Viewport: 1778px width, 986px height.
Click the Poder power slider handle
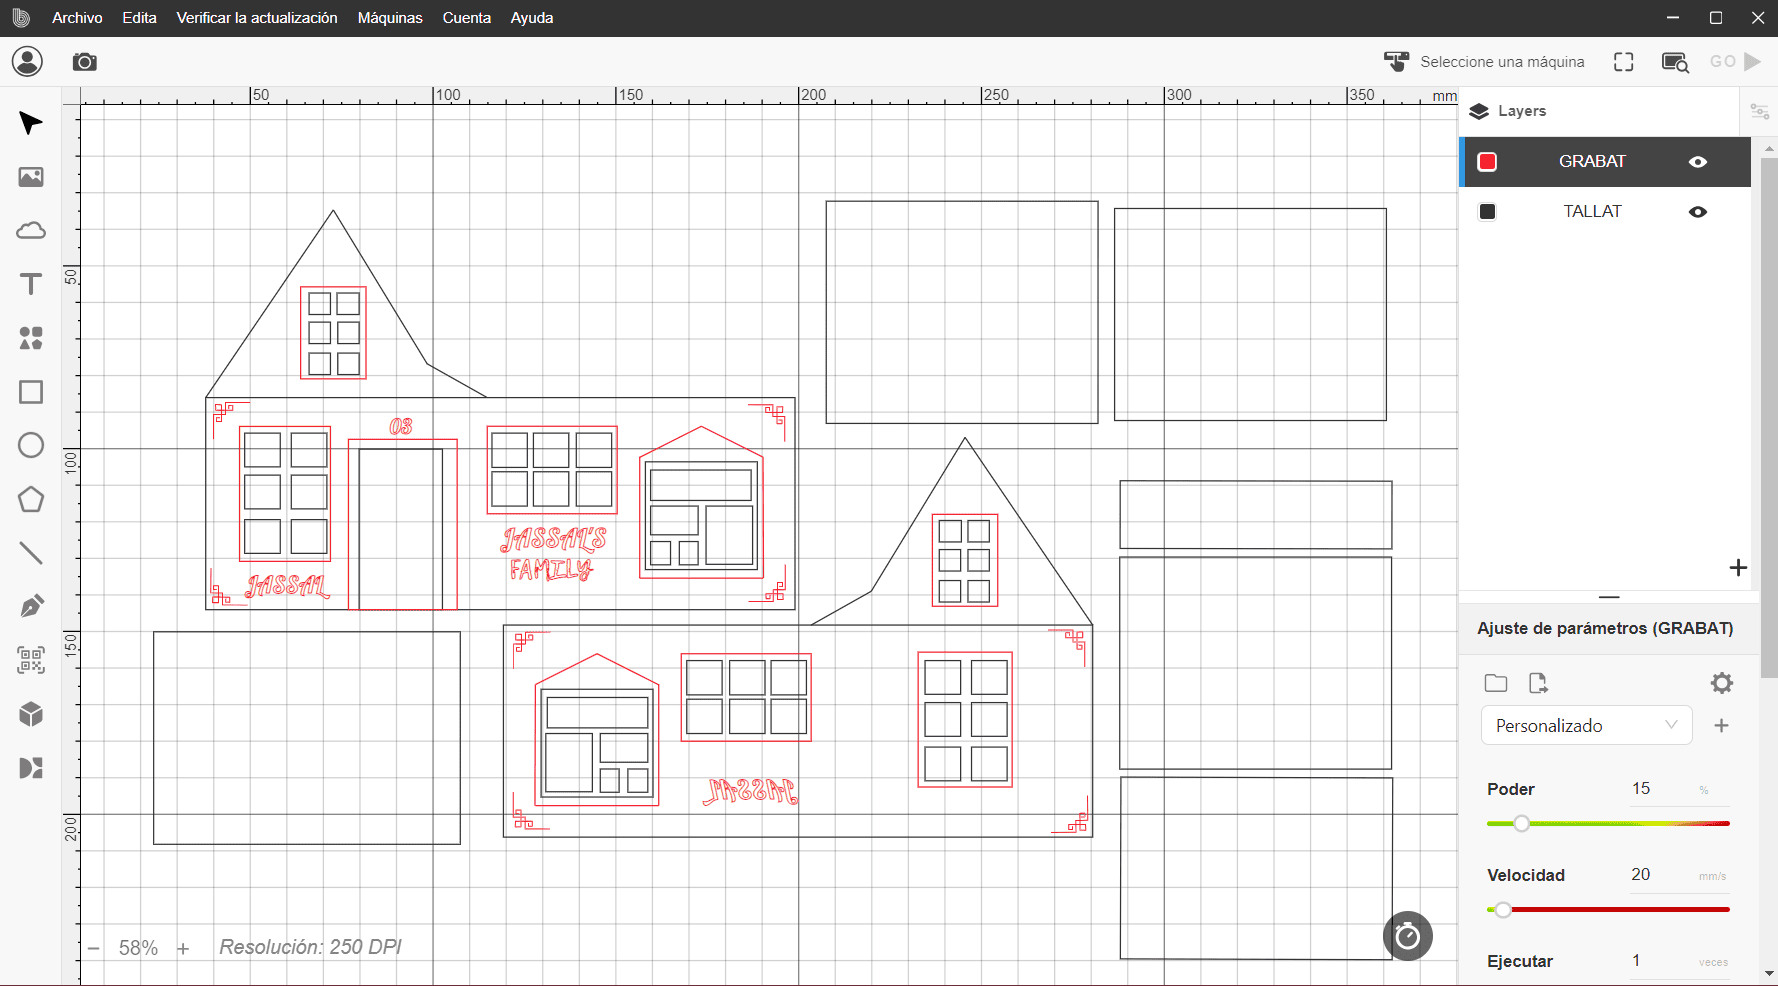[x=1521, y=824]
